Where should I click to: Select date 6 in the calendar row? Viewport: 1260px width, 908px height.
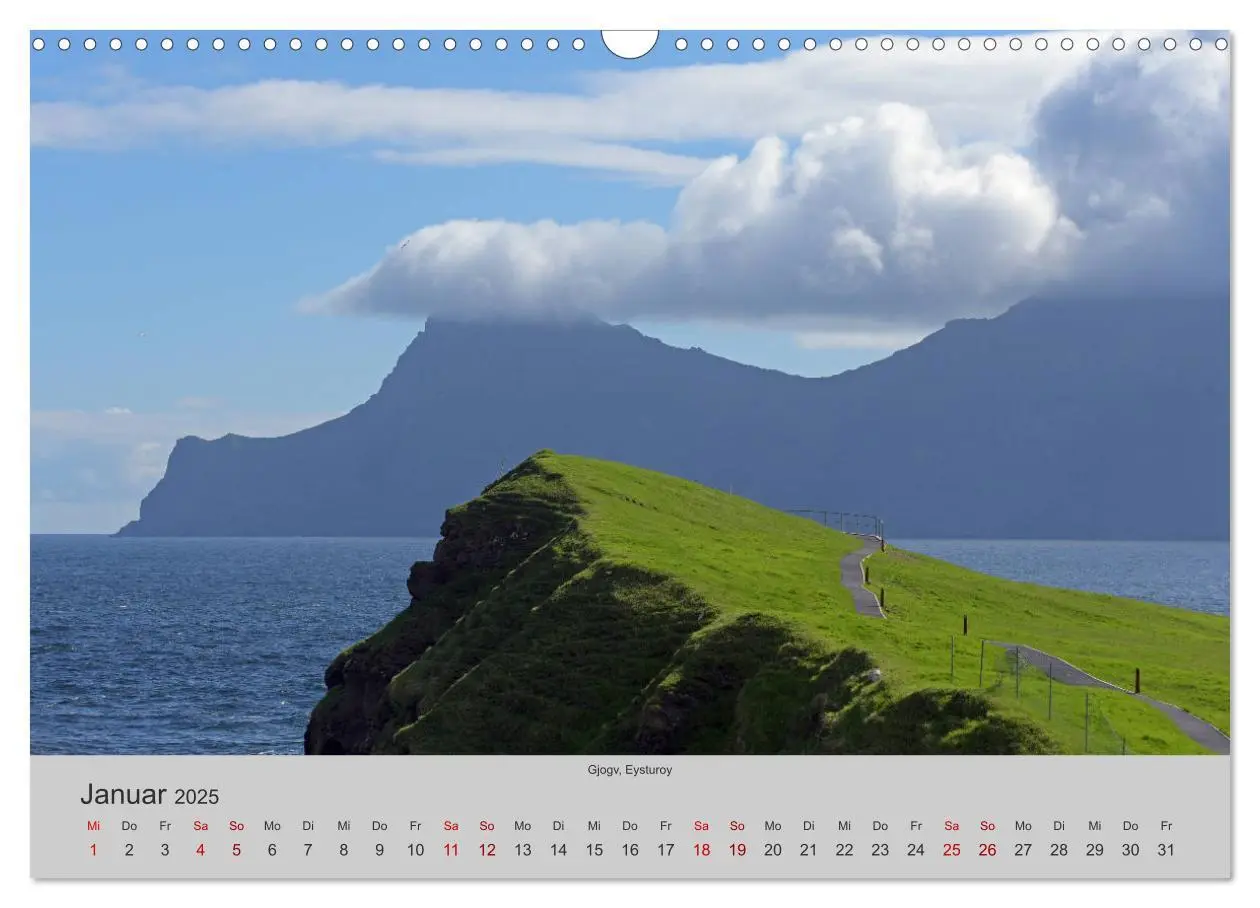click(272, 850)
